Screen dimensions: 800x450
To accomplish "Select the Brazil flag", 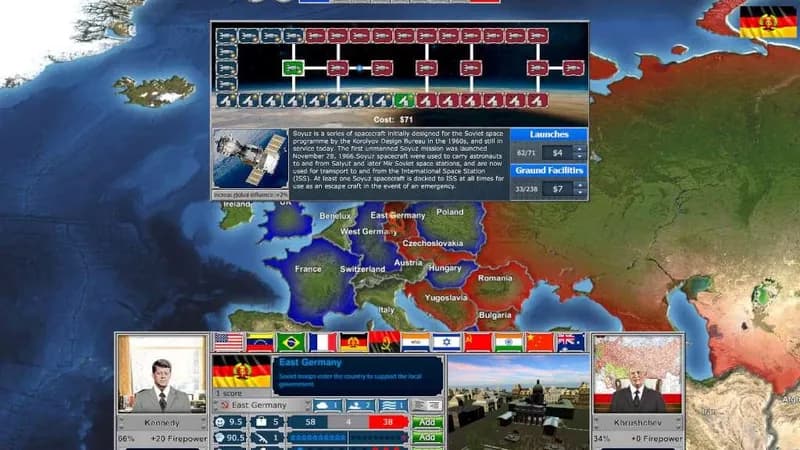I will 291,342.
